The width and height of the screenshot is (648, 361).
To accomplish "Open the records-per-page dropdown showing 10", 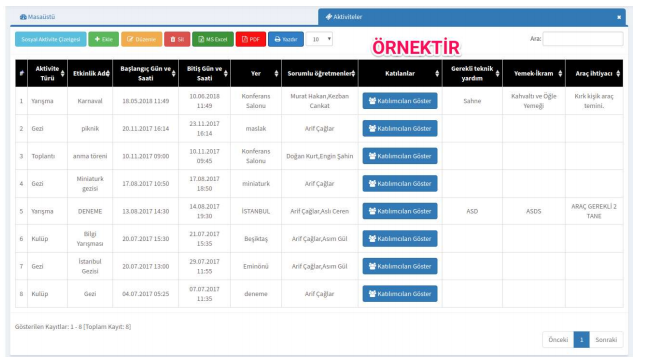I will pos(319,39).
